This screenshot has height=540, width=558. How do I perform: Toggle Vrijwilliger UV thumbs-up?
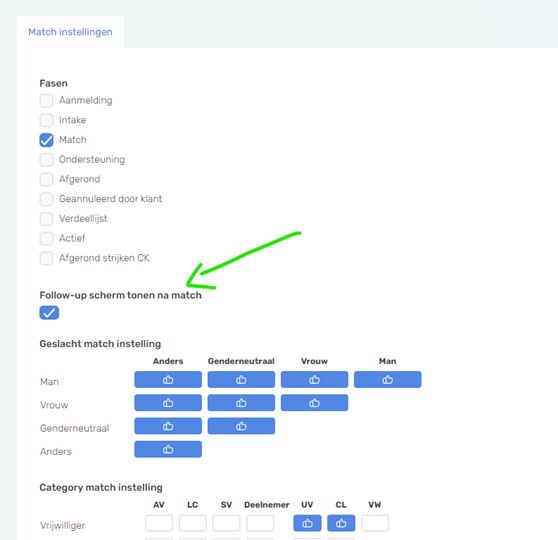(x=307, y=523)
